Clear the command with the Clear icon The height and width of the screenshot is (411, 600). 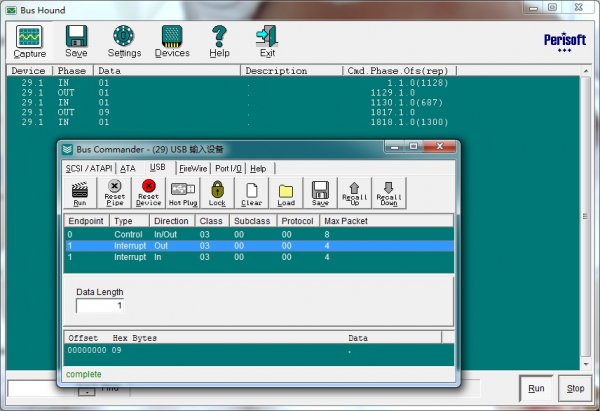[251, 193]
